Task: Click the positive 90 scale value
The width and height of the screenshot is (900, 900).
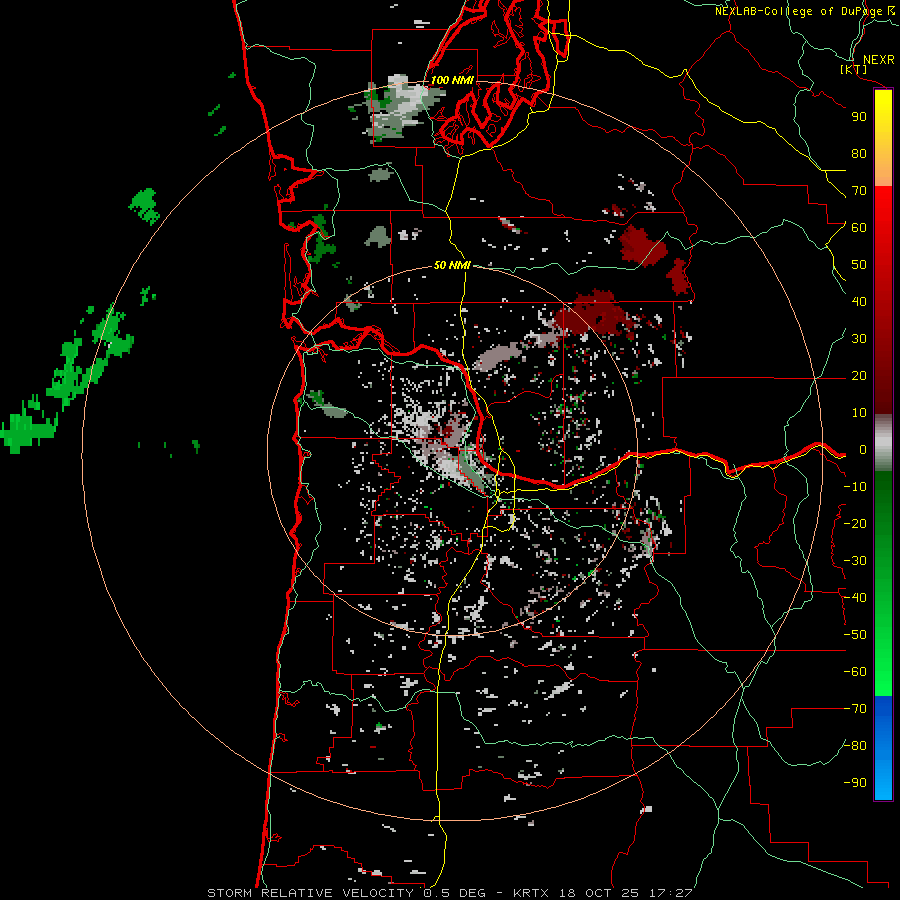Action: pyautogui.click(x=859, y=117)
